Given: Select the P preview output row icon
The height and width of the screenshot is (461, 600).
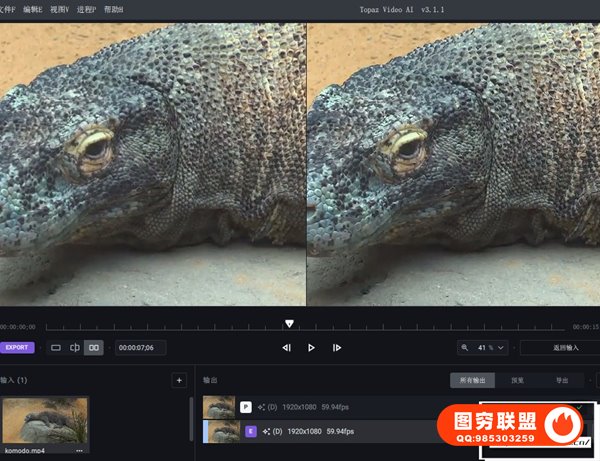Looking at the screenshot, I should [245, 407].
